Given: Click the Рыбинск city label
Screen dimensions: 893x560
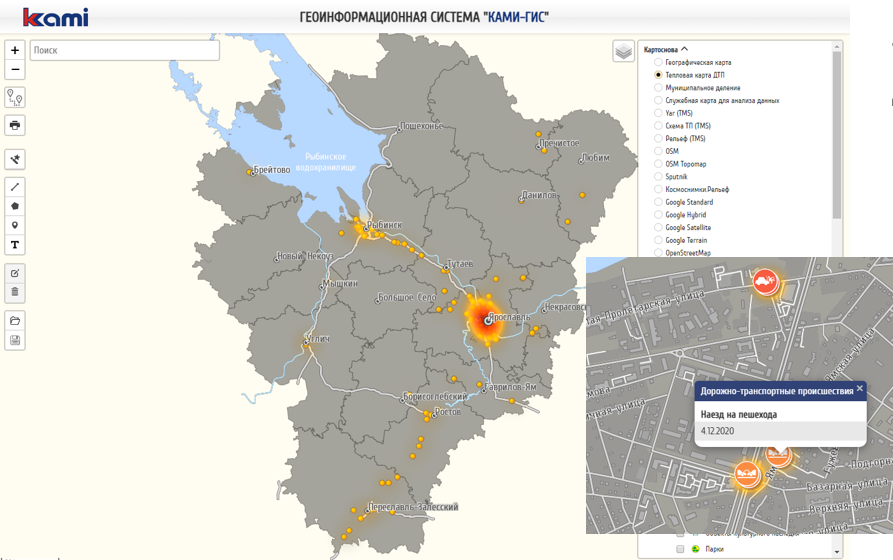Looking at the screenshot, I should tap(384, 225).
